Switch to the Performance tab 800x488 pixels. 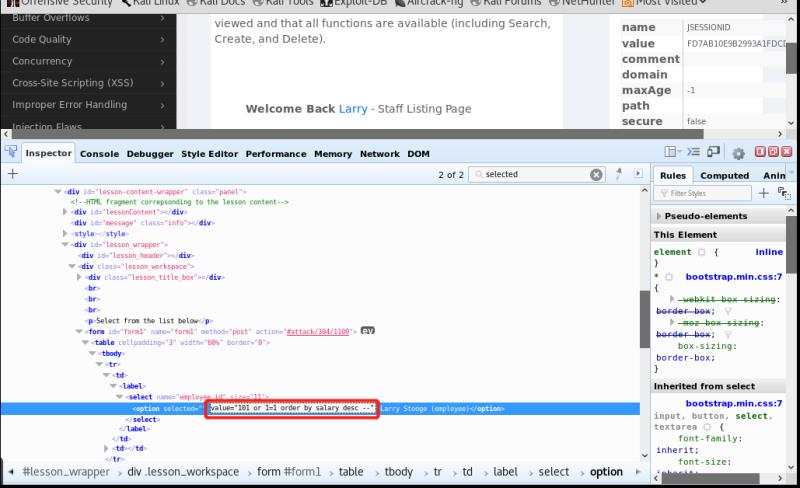(276, 154)
